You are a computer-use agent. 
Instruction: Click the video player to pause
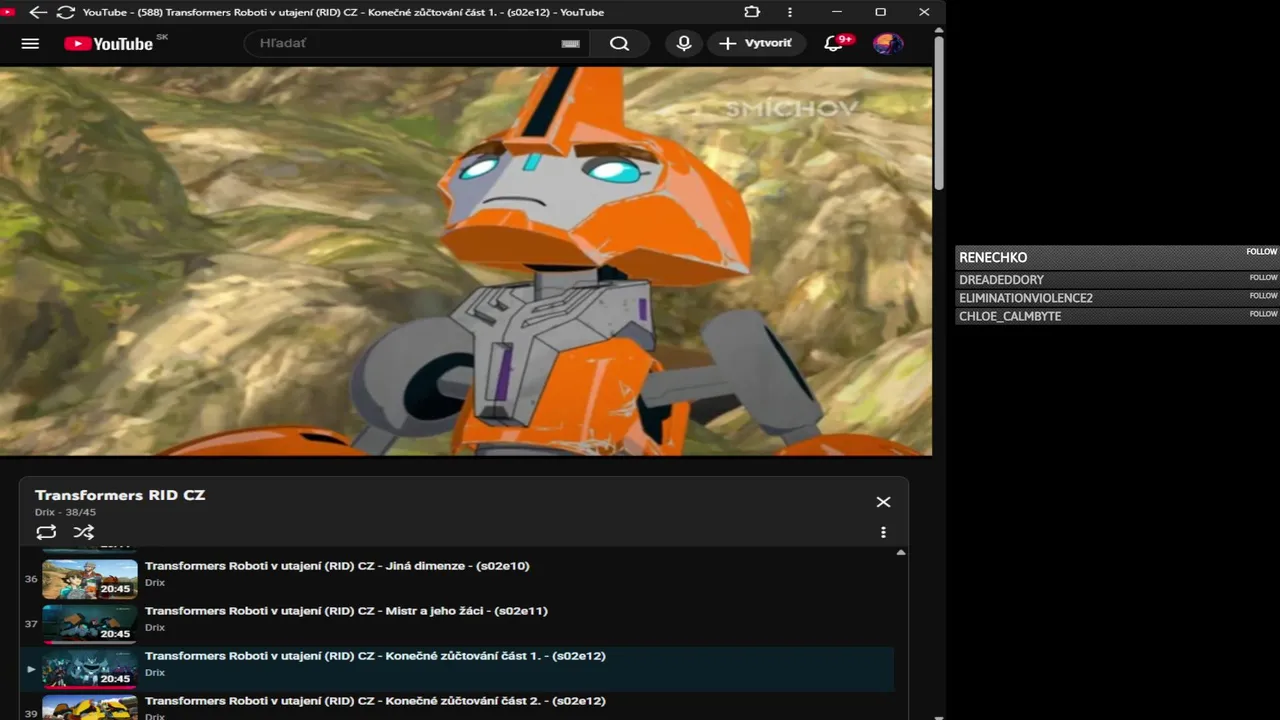tap(466, 262)
